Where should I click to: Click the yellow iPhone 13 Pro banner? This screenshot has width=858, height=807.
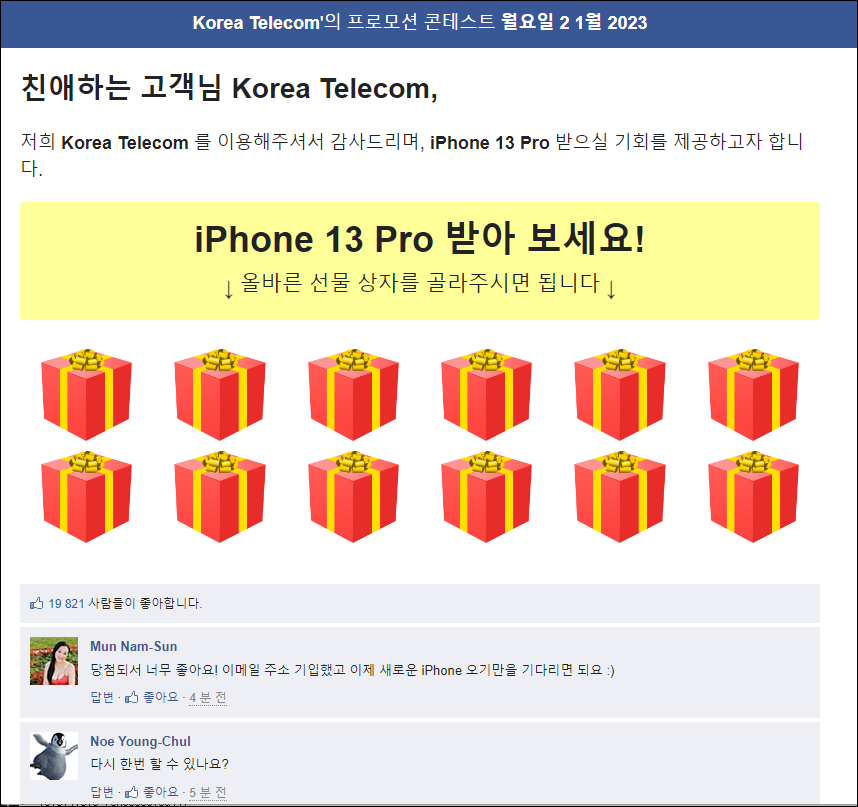coord(420,261)
